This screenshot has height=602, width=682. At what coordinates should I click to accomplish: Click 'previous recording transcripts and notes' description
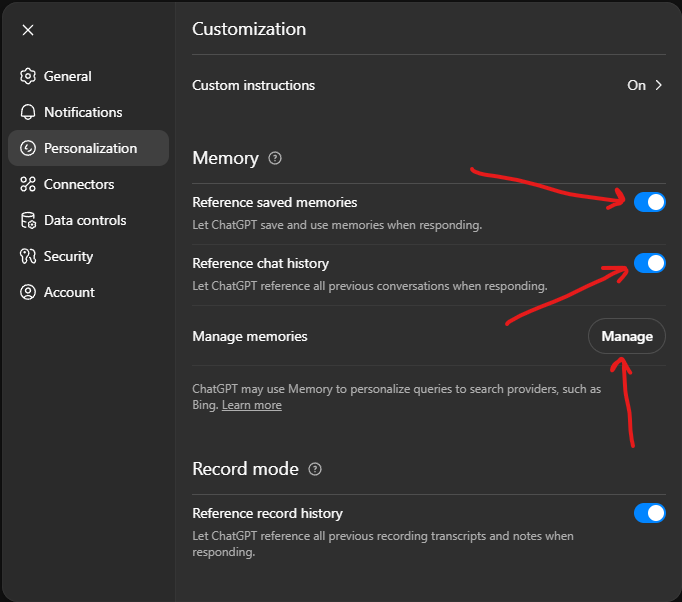click(383, 544)
